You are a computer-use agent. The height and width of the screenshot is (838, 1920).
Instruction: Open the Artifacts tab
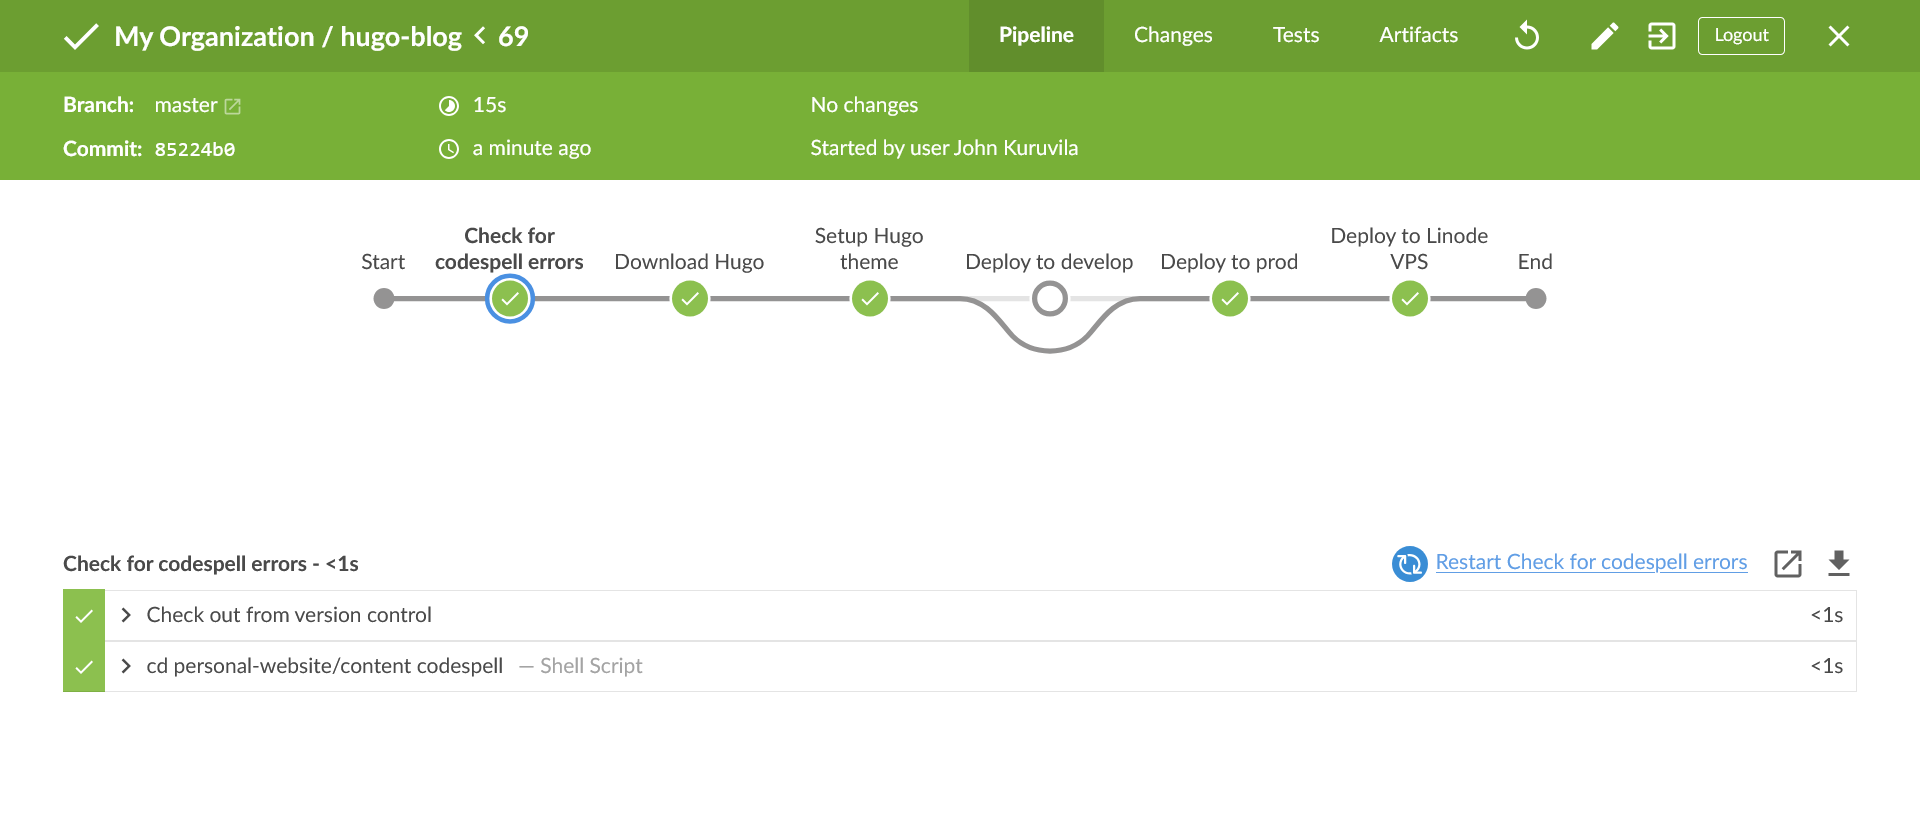(1418, 35)
